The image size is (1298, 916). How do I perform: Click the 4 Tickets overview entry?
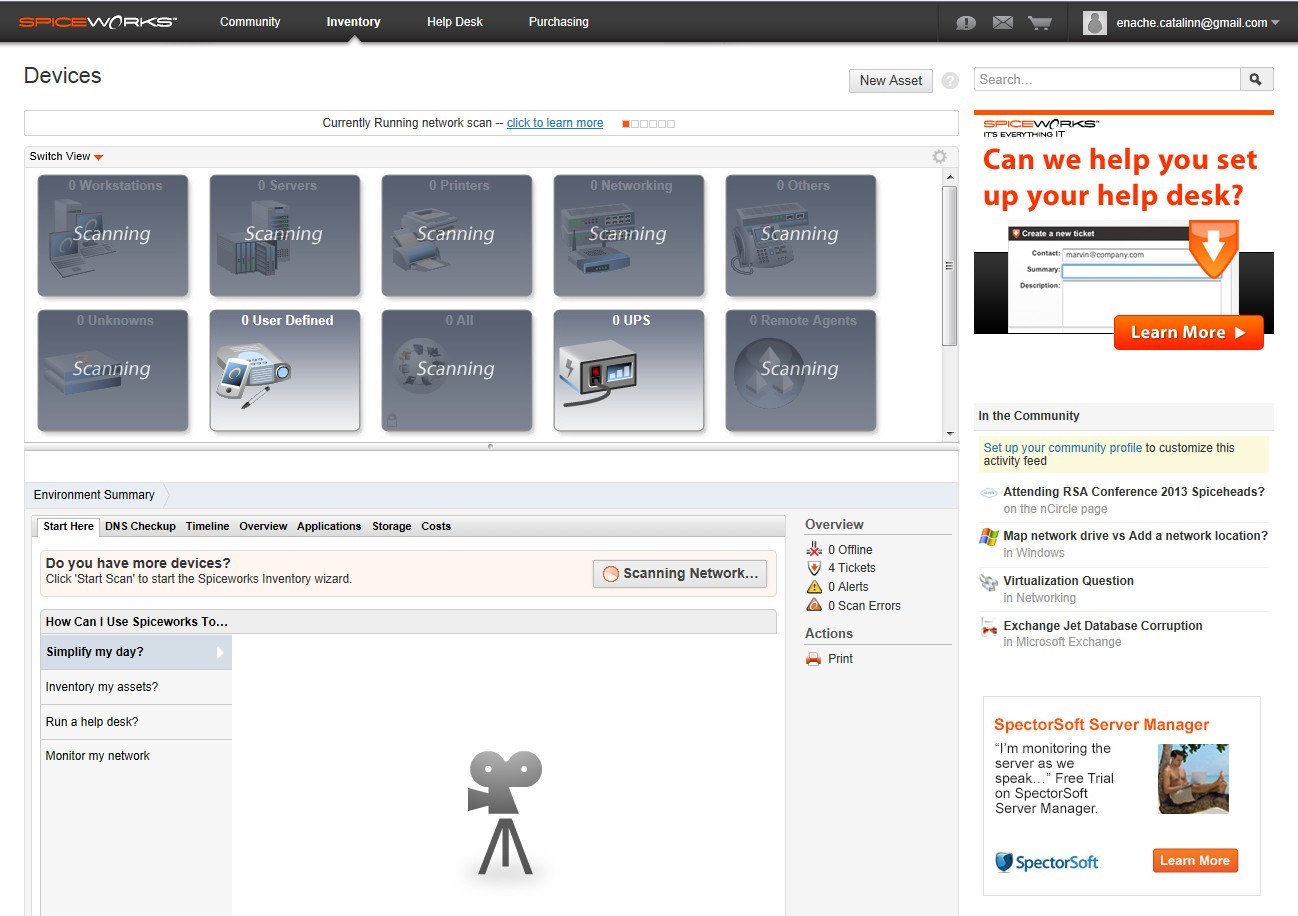click(851, 568)
